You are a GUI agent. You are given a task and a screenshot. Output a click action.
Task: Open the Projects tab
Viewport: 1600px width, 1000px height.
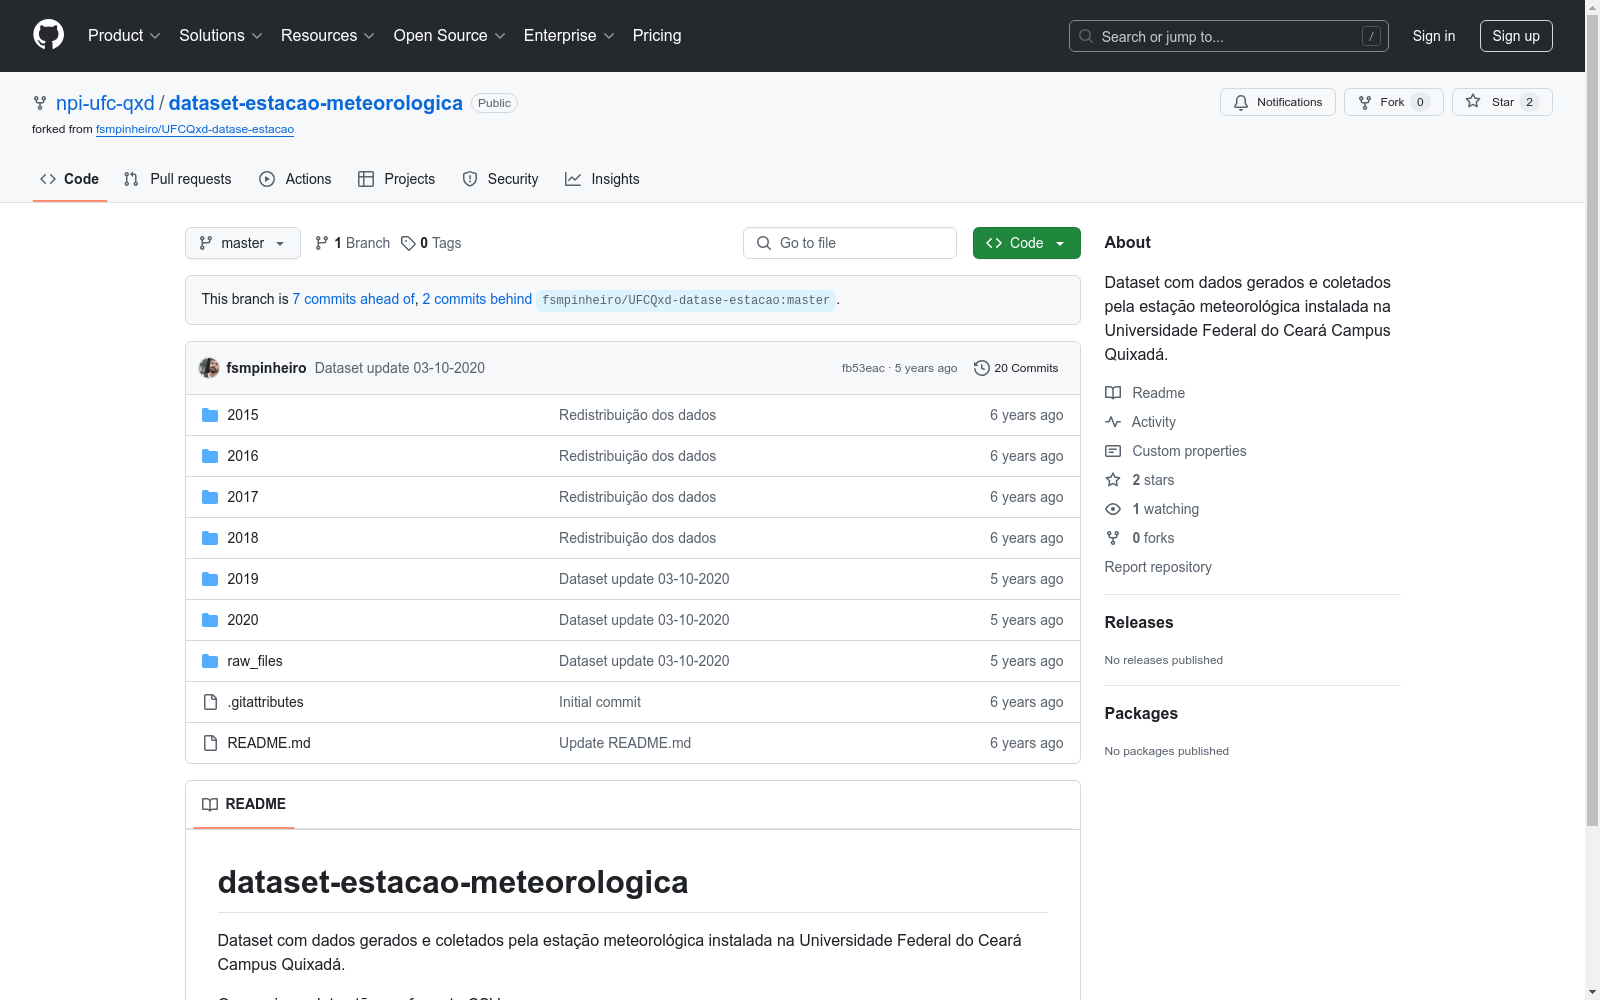point(397,179)
